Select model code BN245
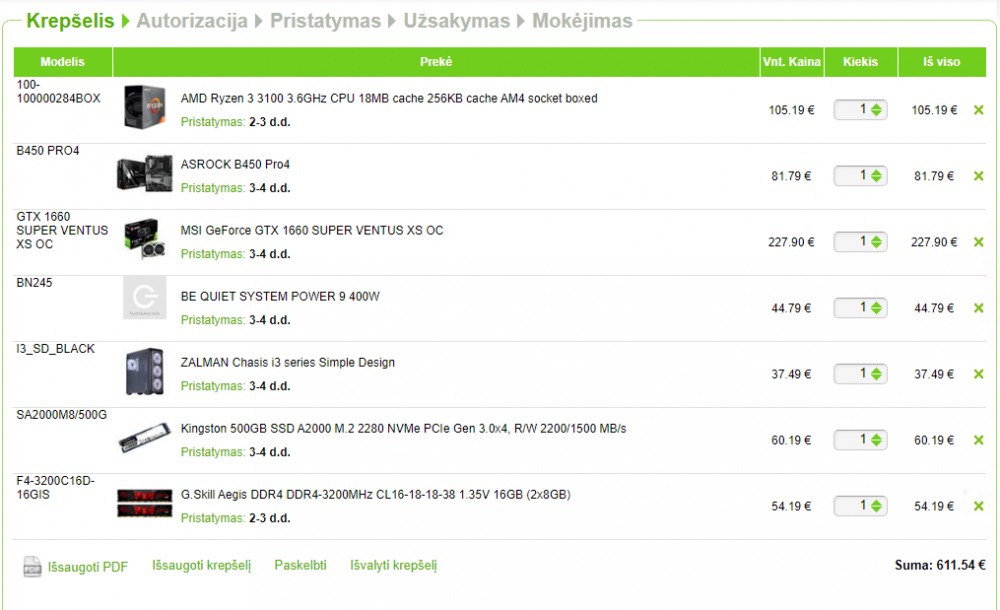The height and width of the screenshot is (610, 1000). (x=34, y=283)
